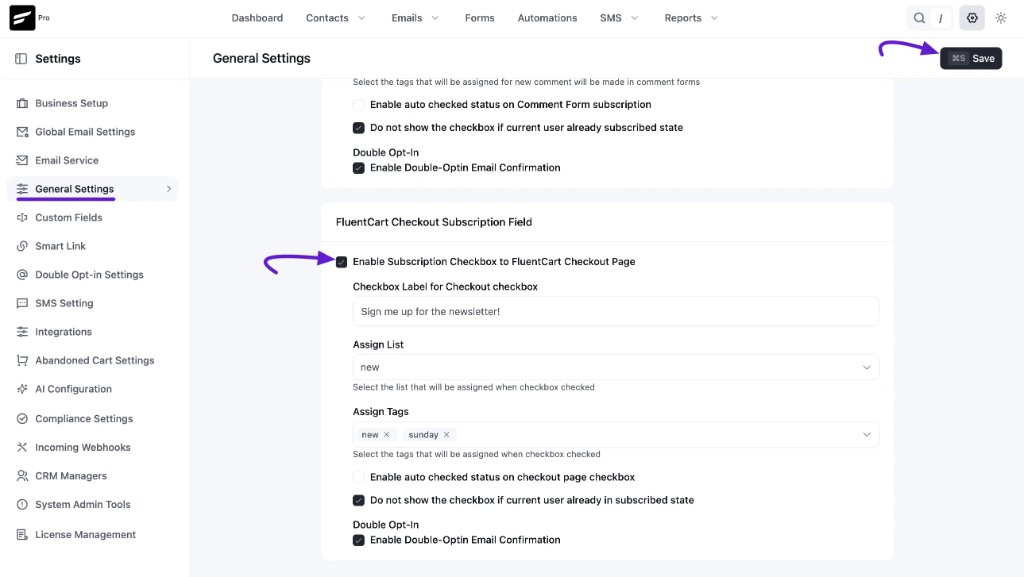Click the Save button
This screenshot has height=577, width=1024.
[971, 59]
